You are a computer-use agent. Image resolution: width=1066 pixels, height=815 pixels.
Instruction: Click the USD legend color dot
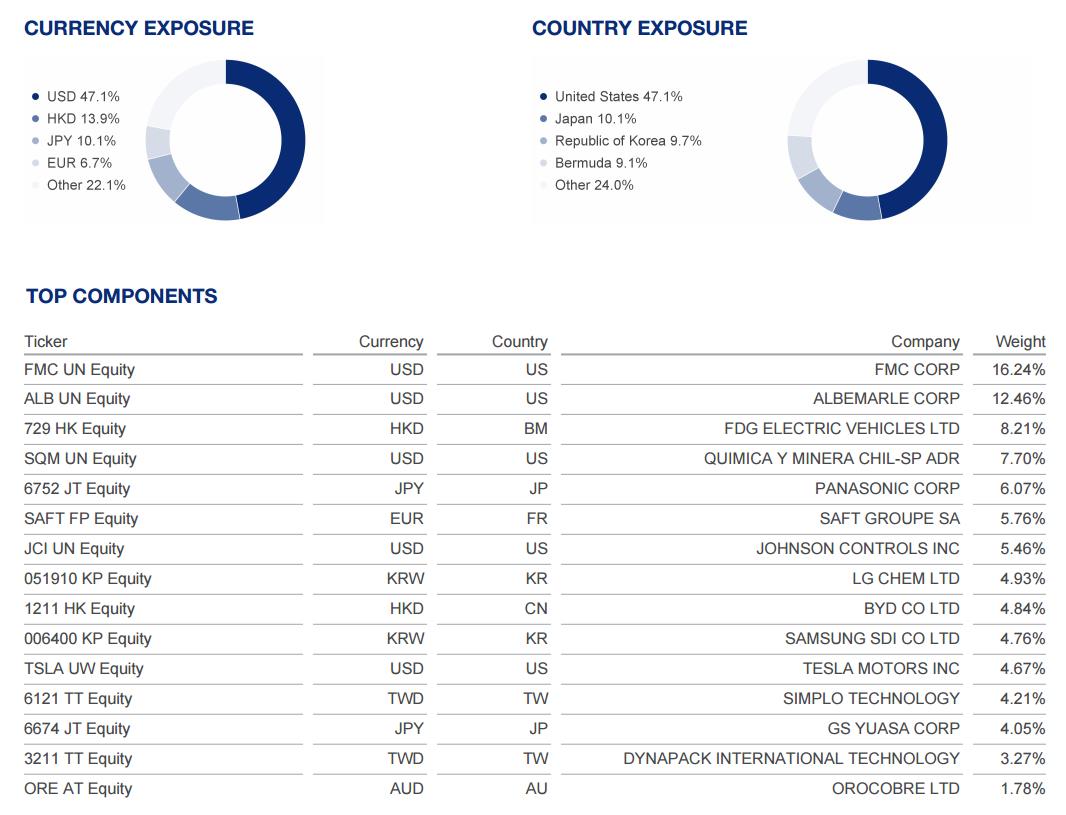[35, 97]
